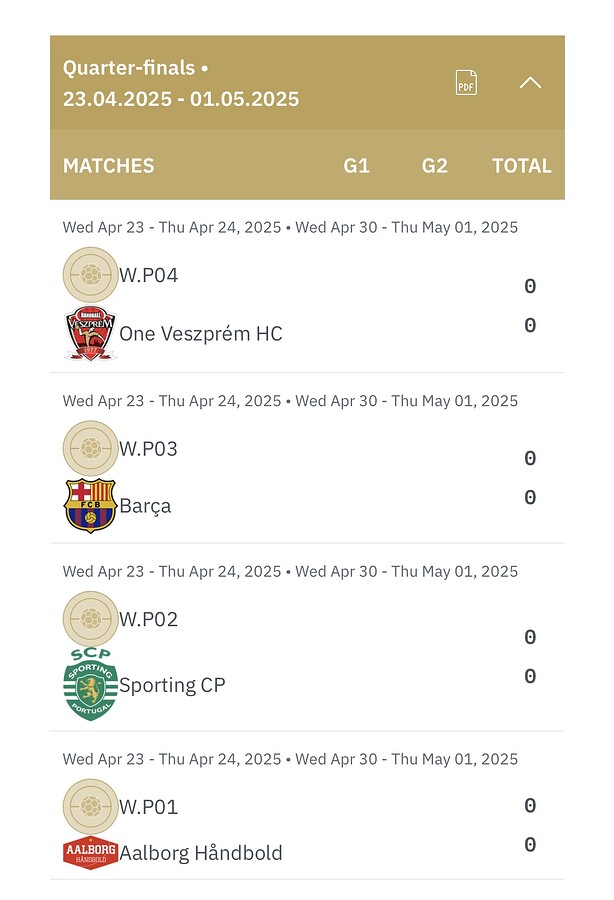Click the MATCHES column heading
Viewport: 614px width, 900px height.
pyautogui.click(x=108, y=166)
